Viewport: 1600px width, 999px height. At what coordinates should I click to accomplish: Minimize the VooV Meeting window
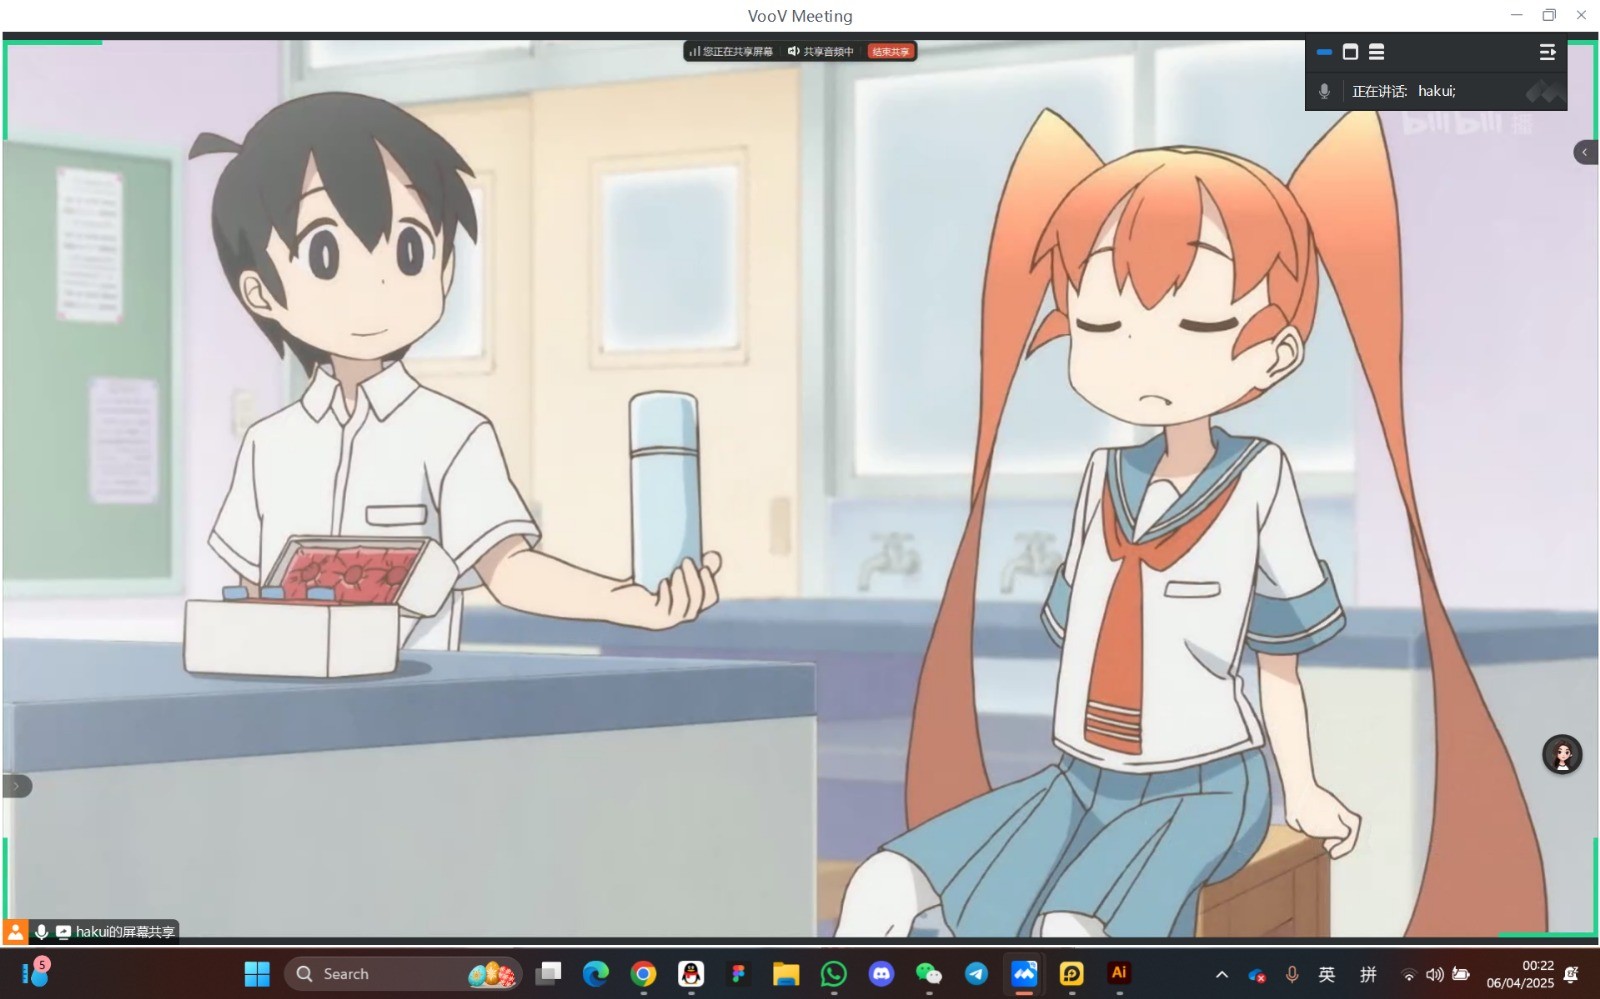coord(1517,15)
